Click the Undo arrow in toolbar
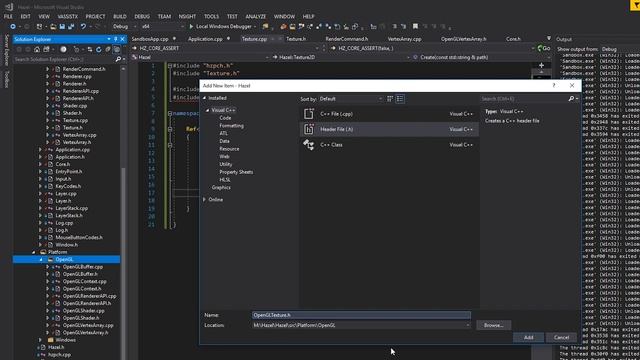Screen dimensions: 640x360 click(x=83, y=27)
